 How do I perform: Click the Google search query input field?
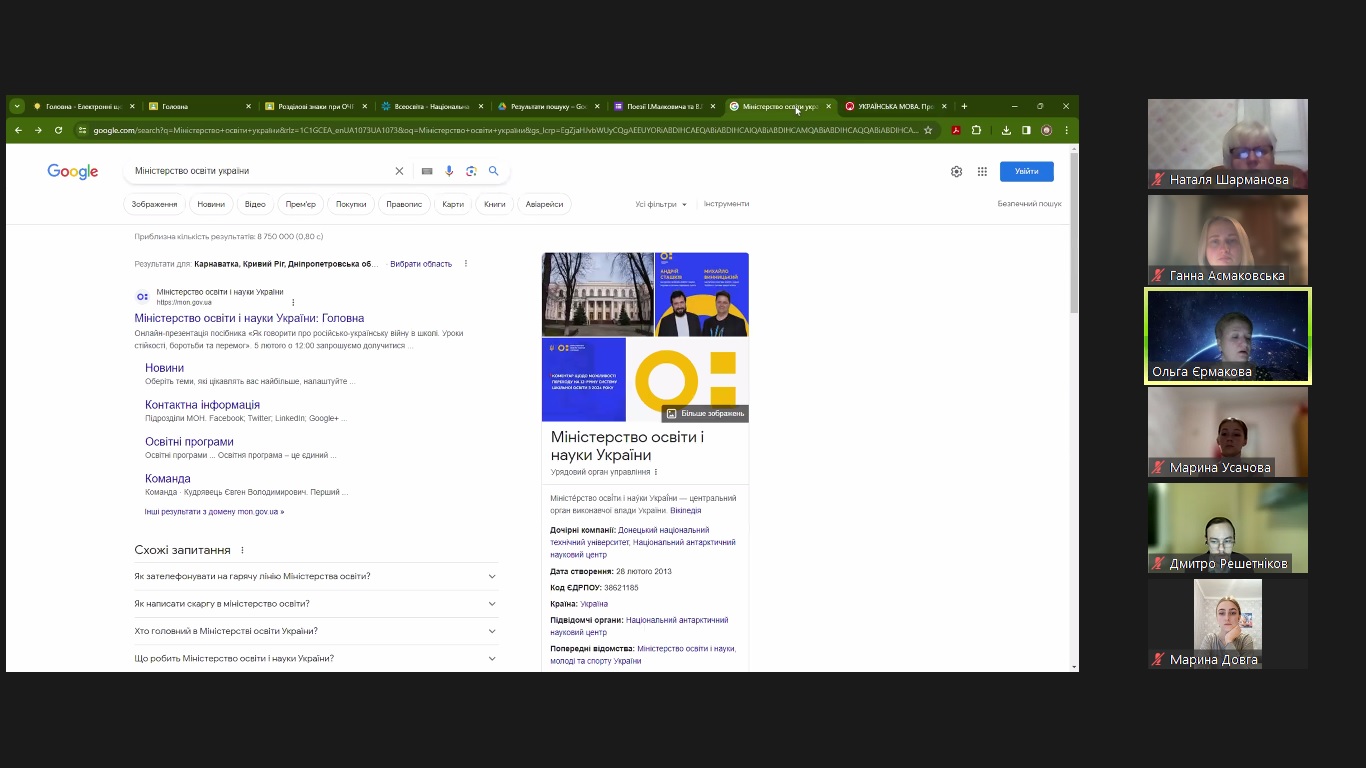(262, 171)
